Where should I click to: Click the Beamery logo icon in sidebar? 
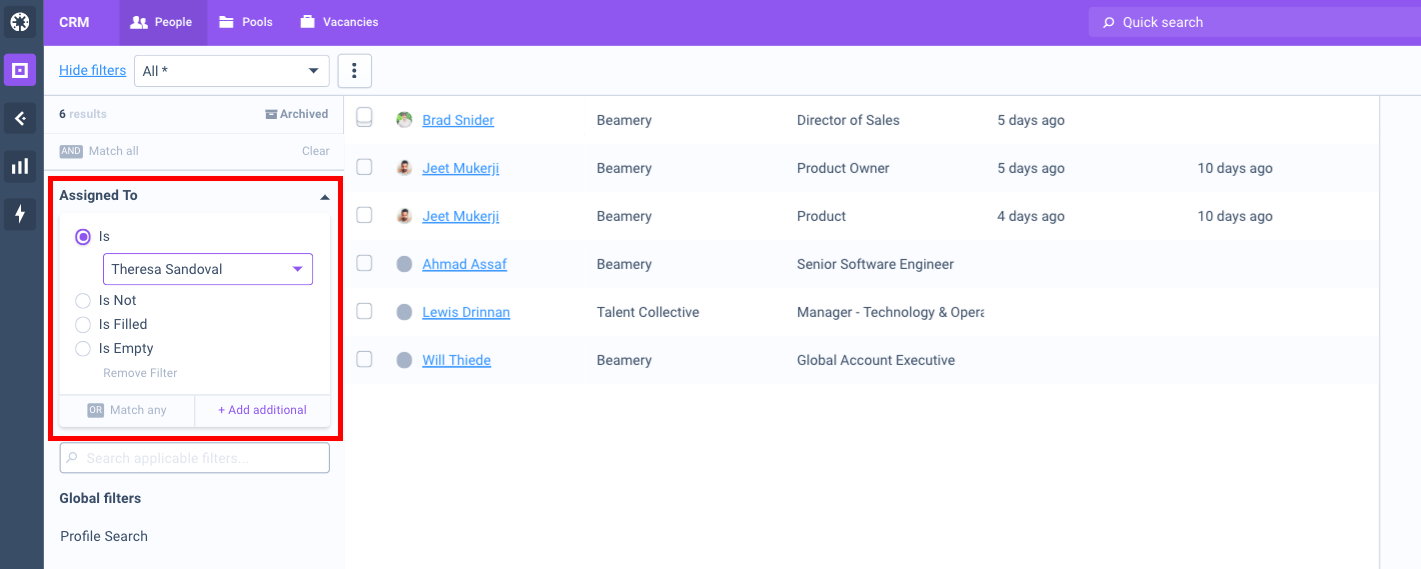[x=20, y=21]
